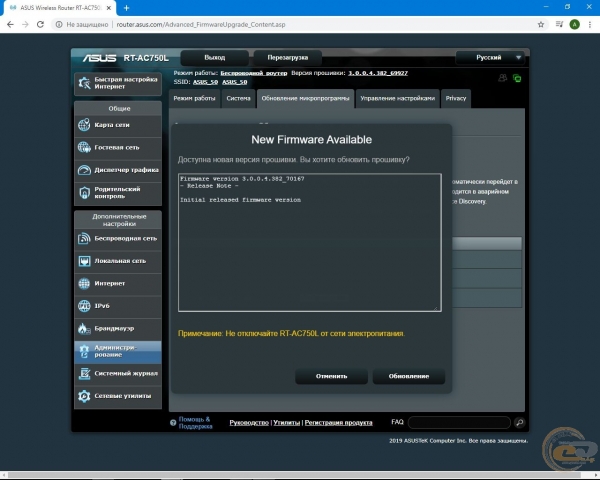This screenshot has height=480, width=600.
Task: Open IPv6 settings
Action: tap(118, 306)
